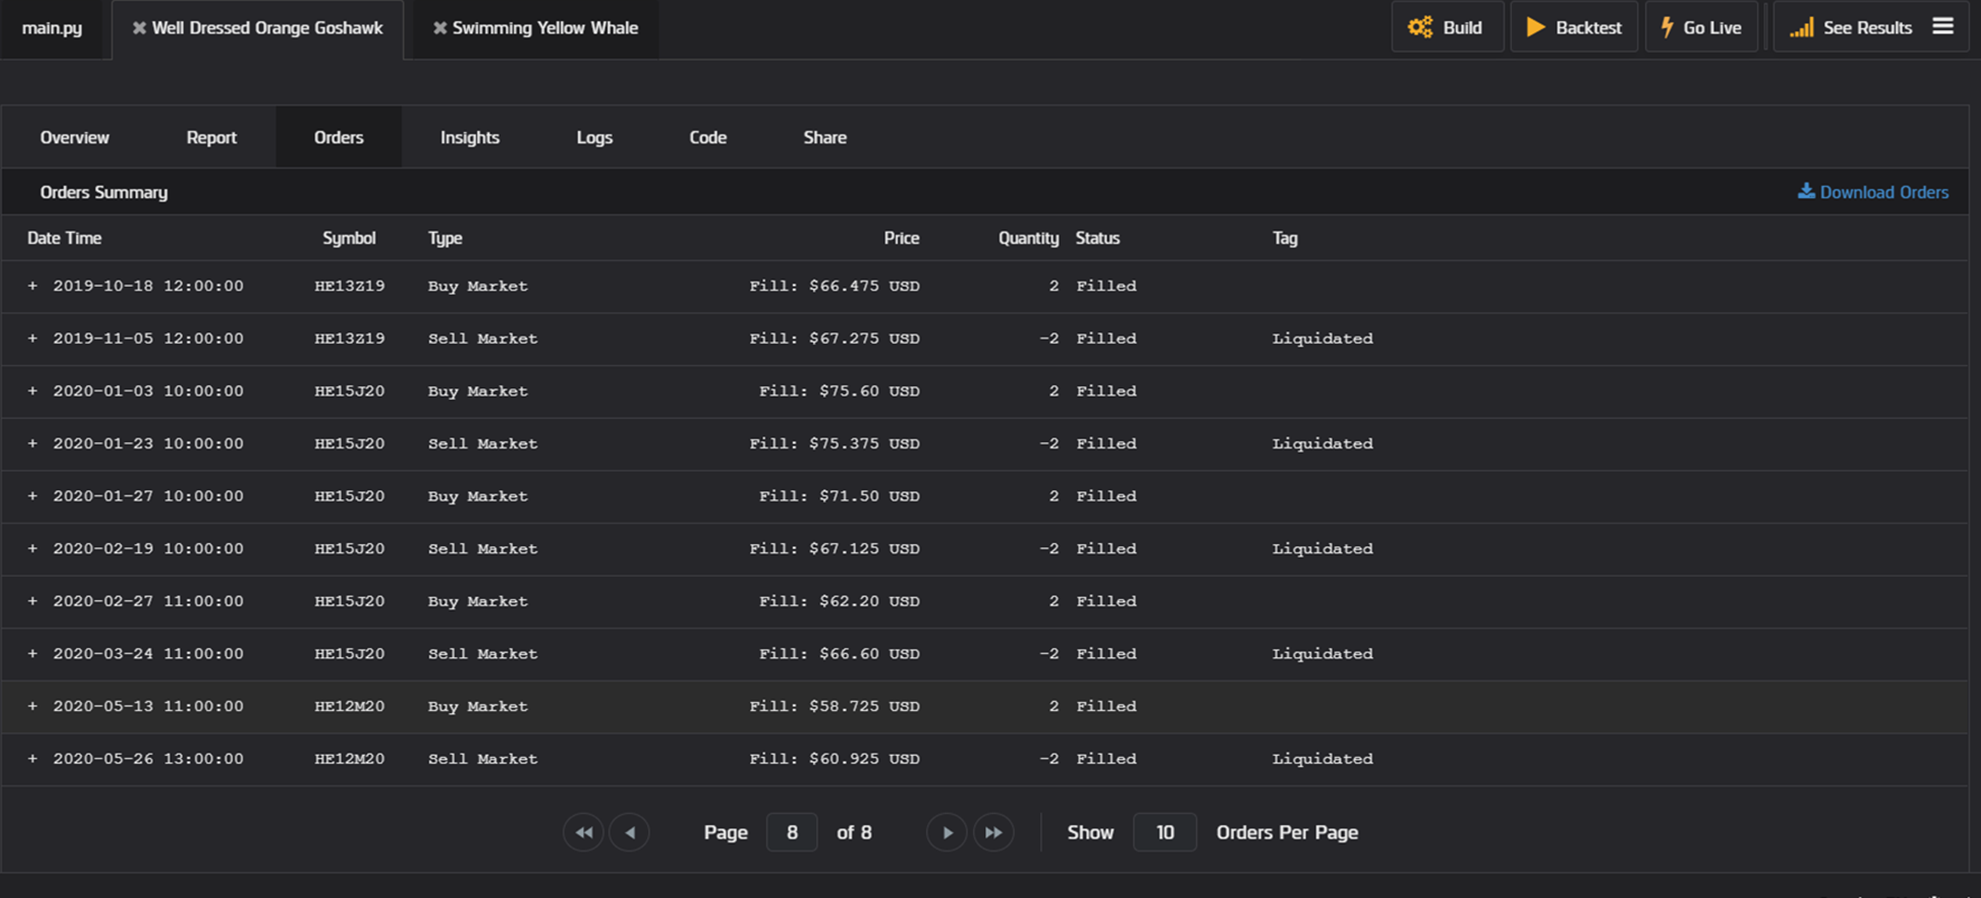Switch to main.py file tab

pyautogui.click(x=52, y=28)
